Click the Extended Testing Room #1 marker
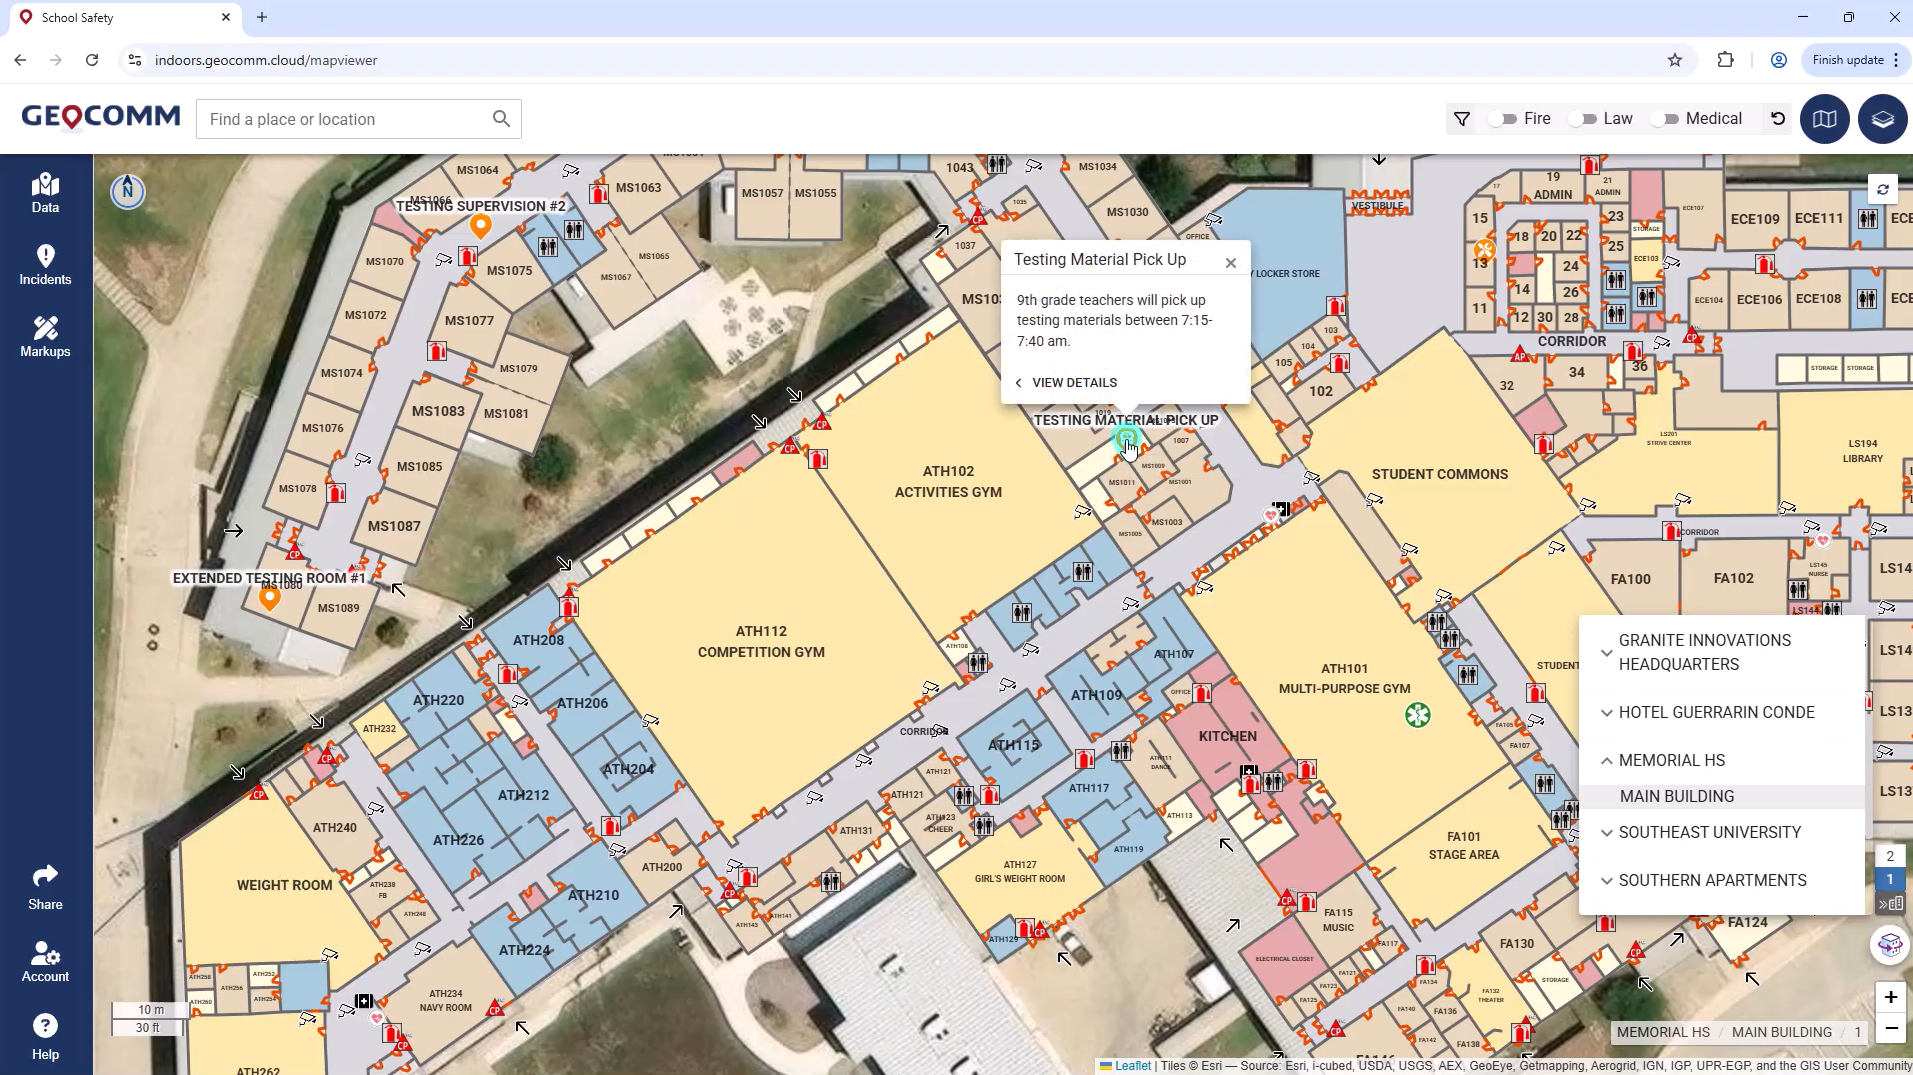The height and width of the screenshot is (1075, 1913). pos(269,598)
